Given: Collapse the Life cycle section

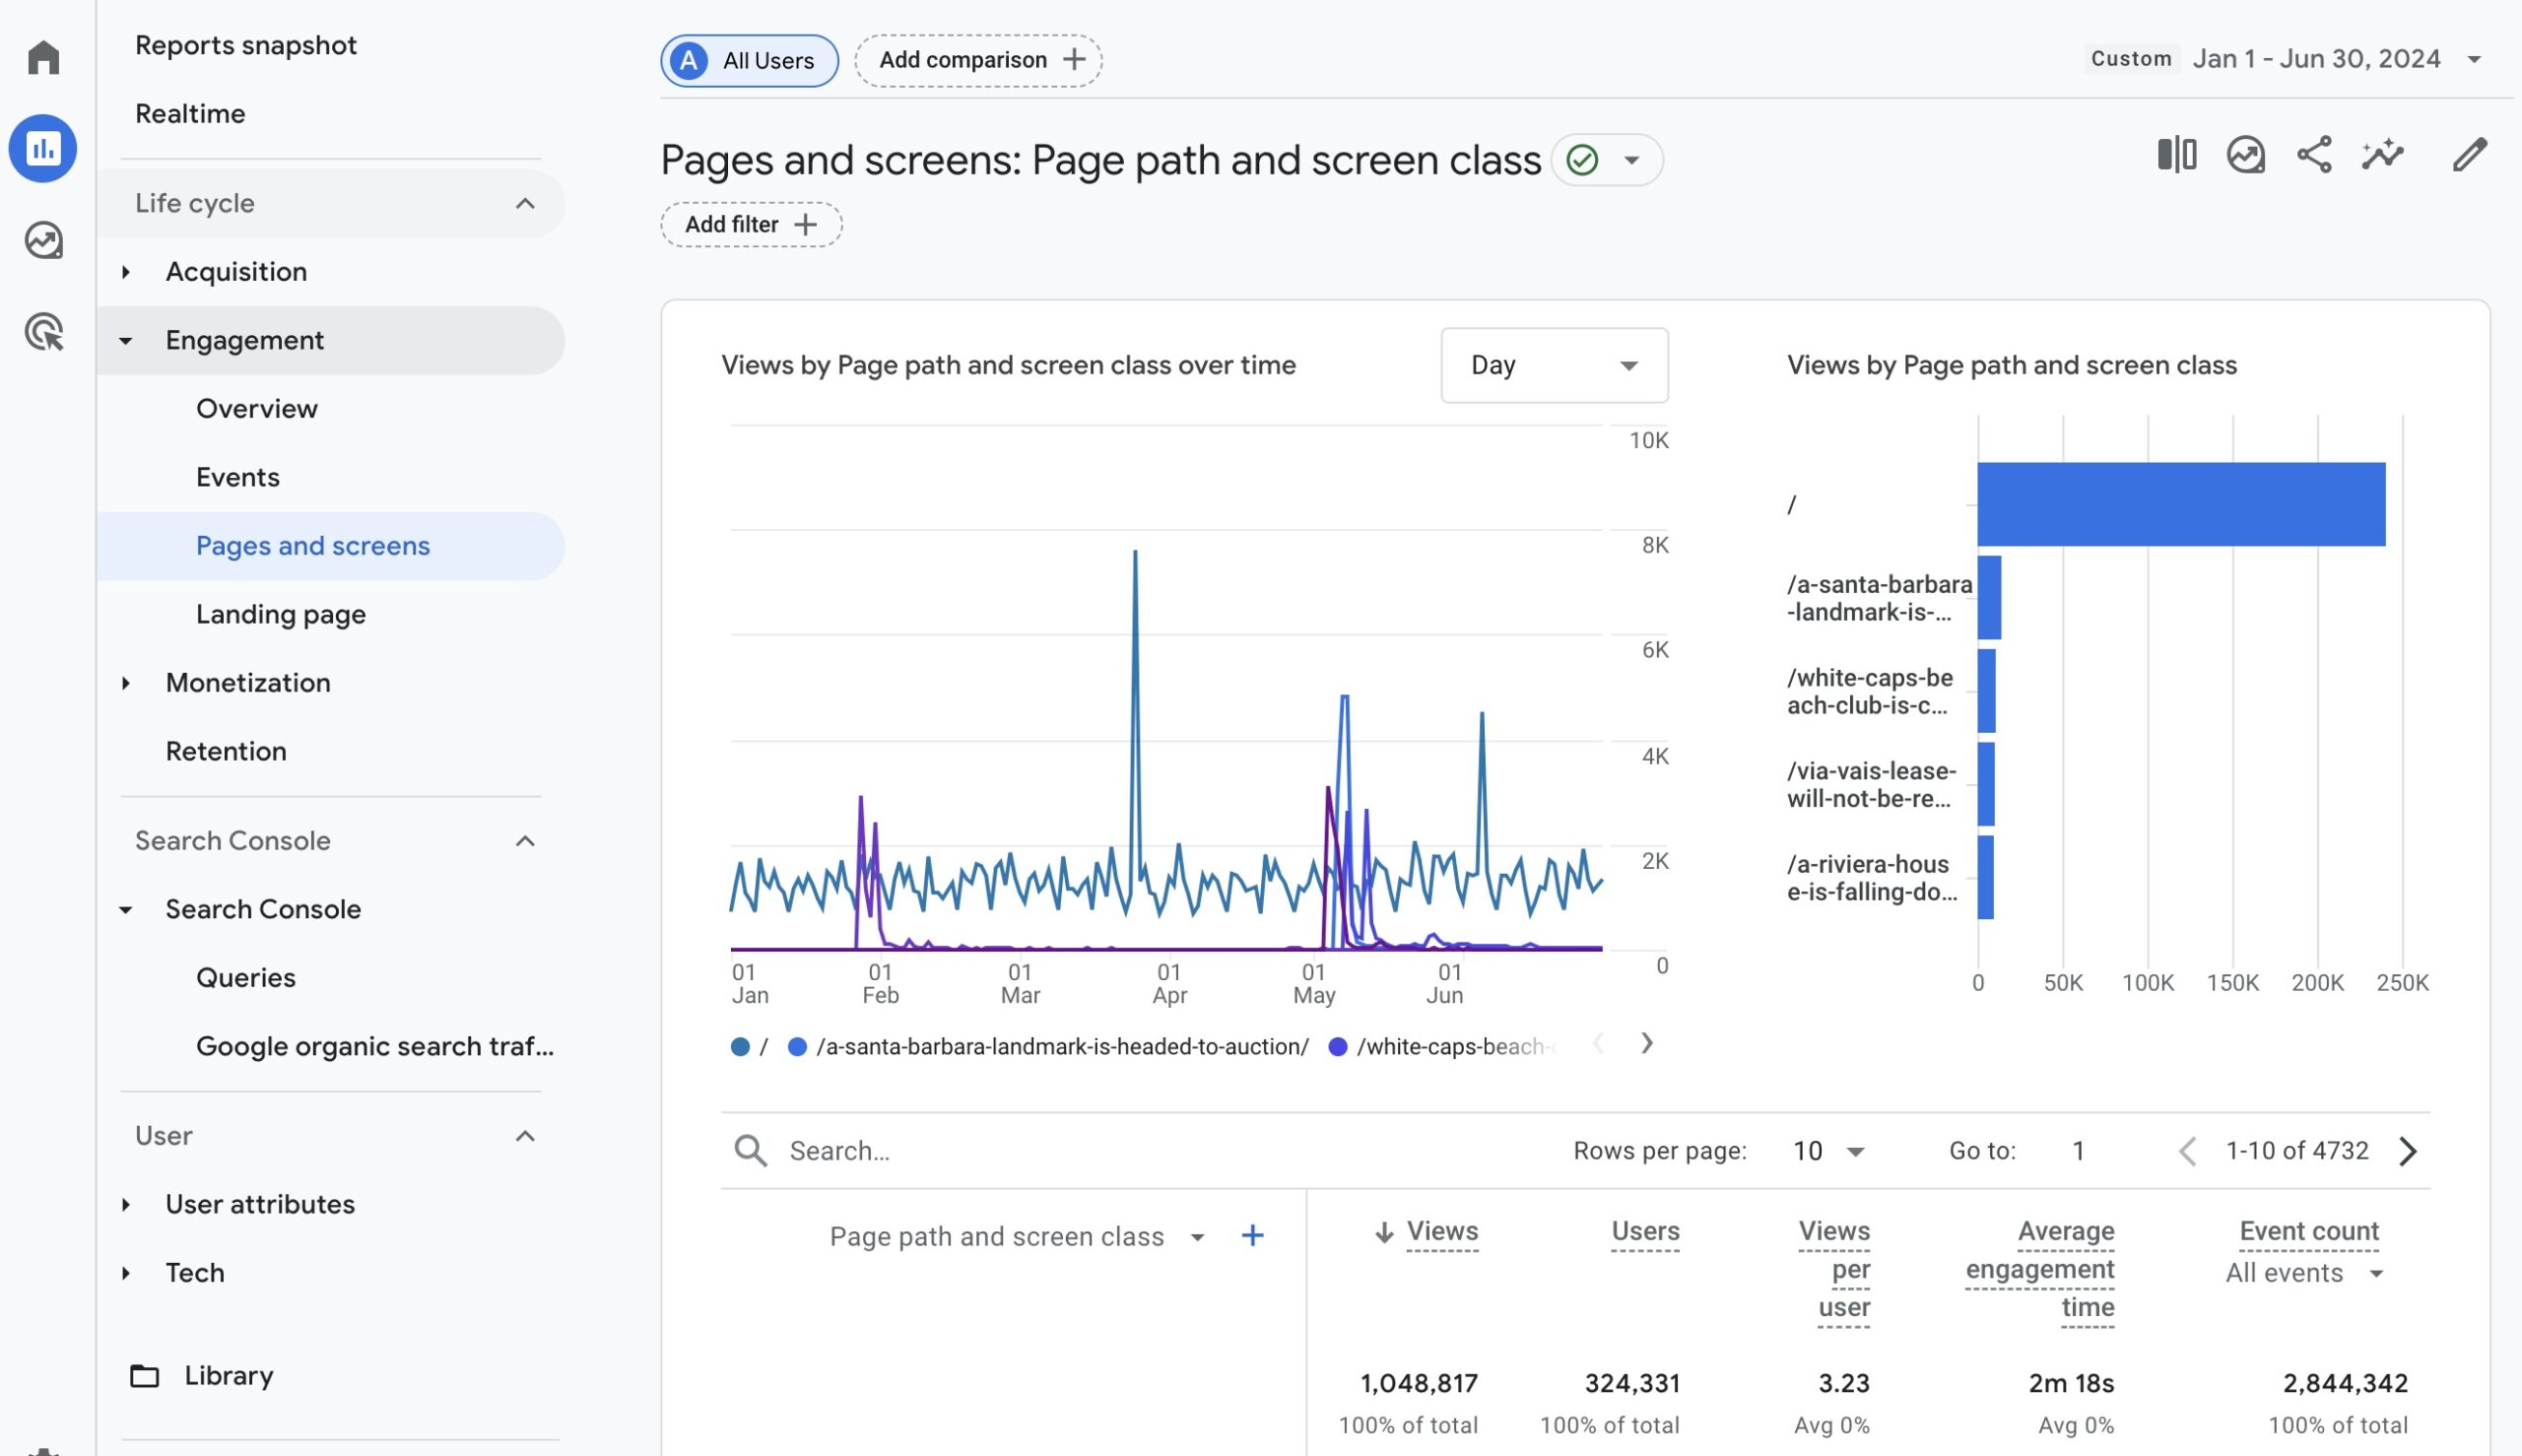Looking at the screenshot, I should [524, 204].
